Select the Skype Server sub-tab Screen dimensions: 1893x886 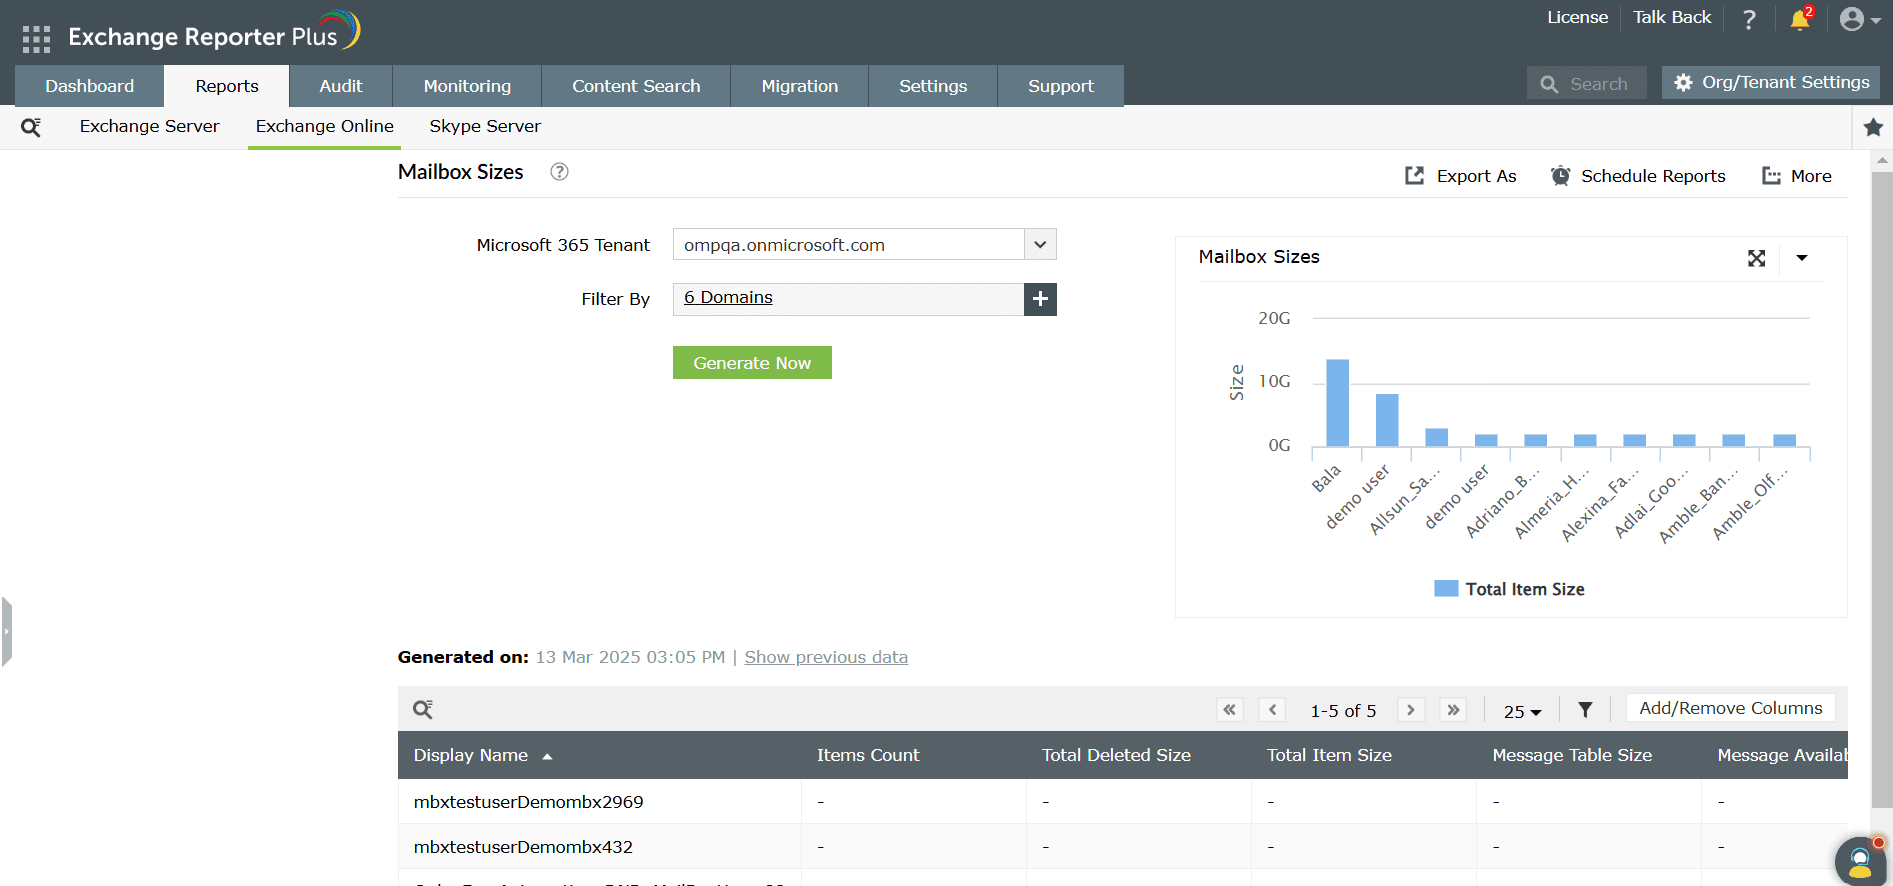tap(485, 126)
